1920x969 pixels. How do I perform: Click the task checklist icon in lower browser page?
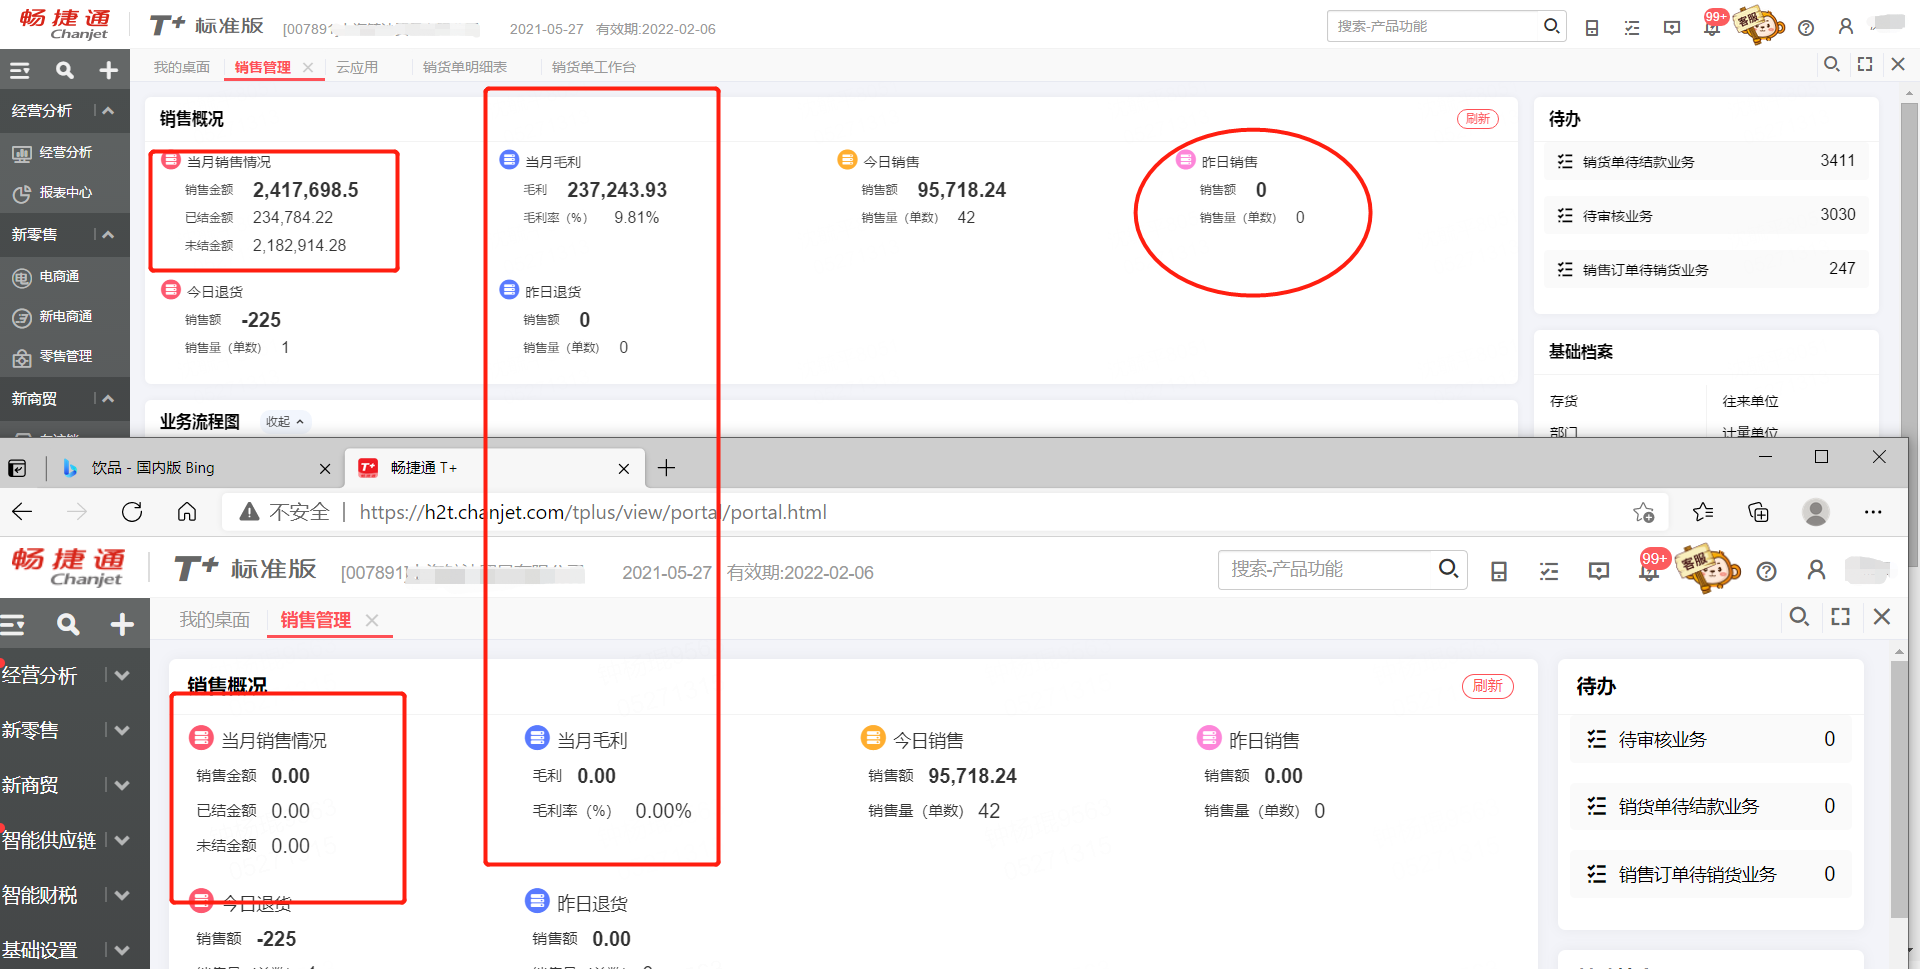click(x=1549, y=572)
